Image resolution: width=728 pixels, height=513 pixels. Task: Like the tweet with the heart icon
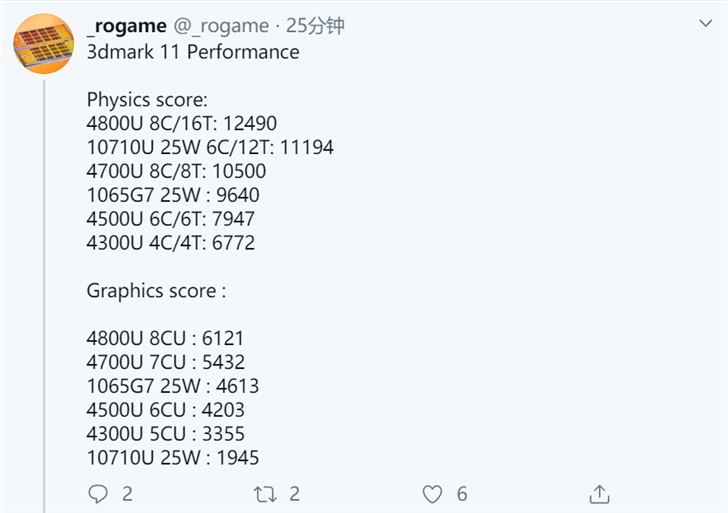coord(432,493)
